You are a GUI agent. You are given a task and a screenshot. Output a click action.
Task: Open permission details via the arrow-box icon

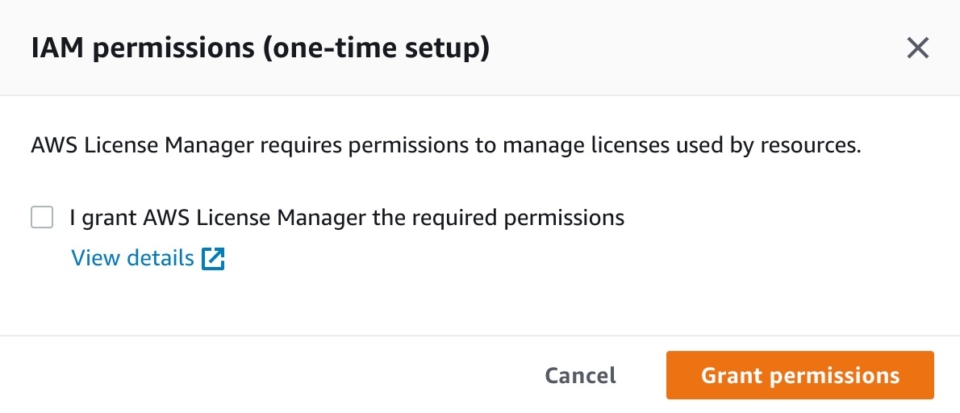point(213,258)
